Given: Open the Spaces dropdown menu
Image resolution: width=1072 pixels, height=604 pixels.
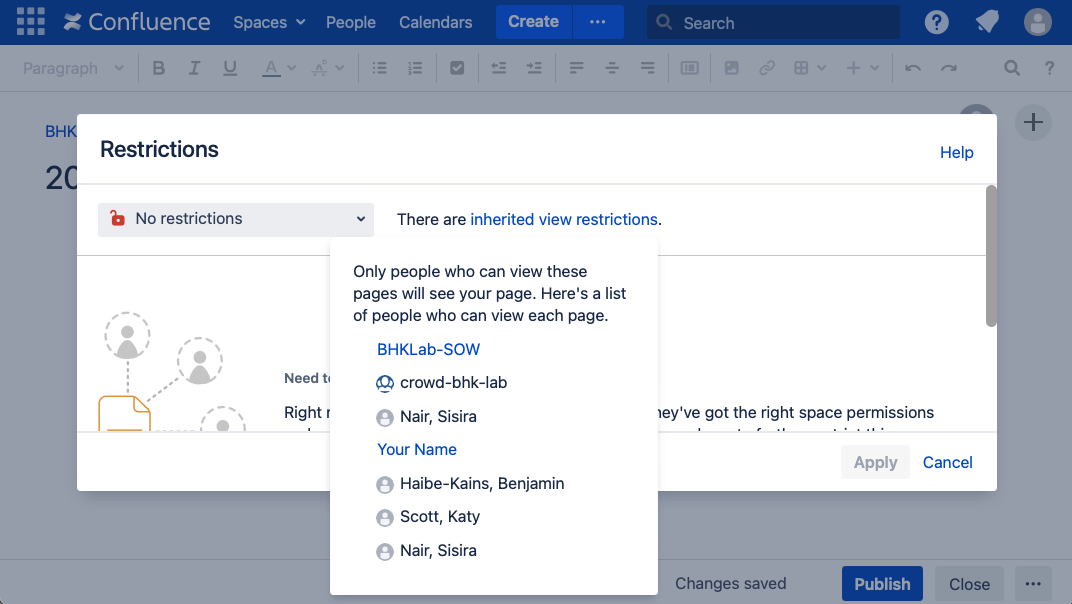Looking at the screenshot, I should click(269, 22).
